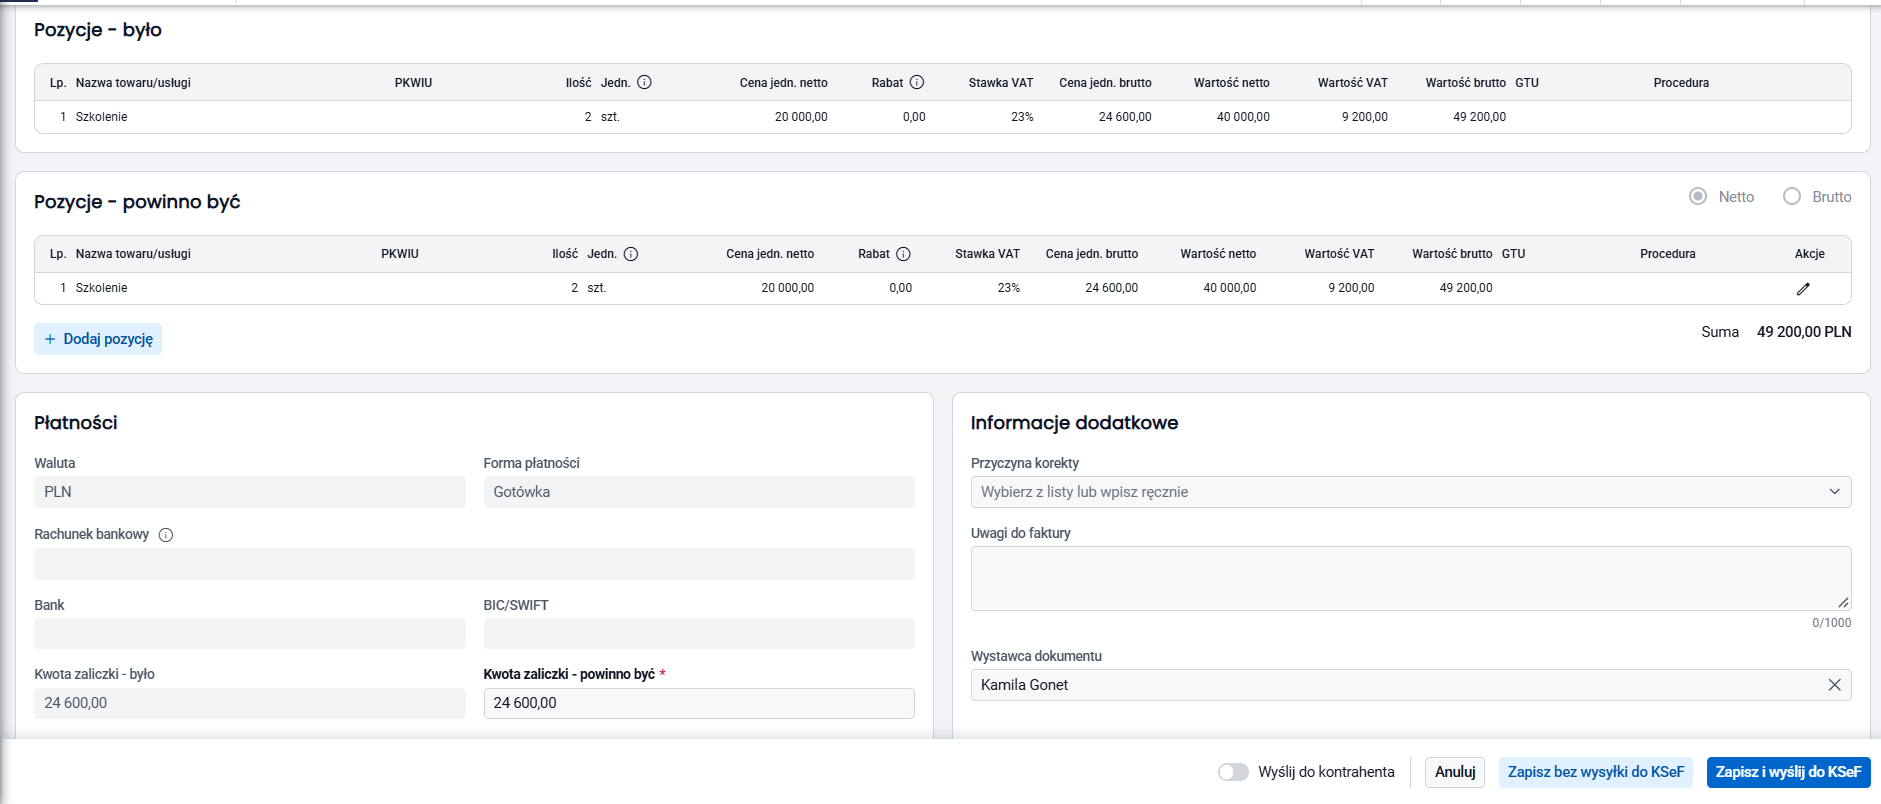Click plus icon in Dodaj pozycję button
Viewport: 1881px width, 804px height.
(x=50, y=339)
